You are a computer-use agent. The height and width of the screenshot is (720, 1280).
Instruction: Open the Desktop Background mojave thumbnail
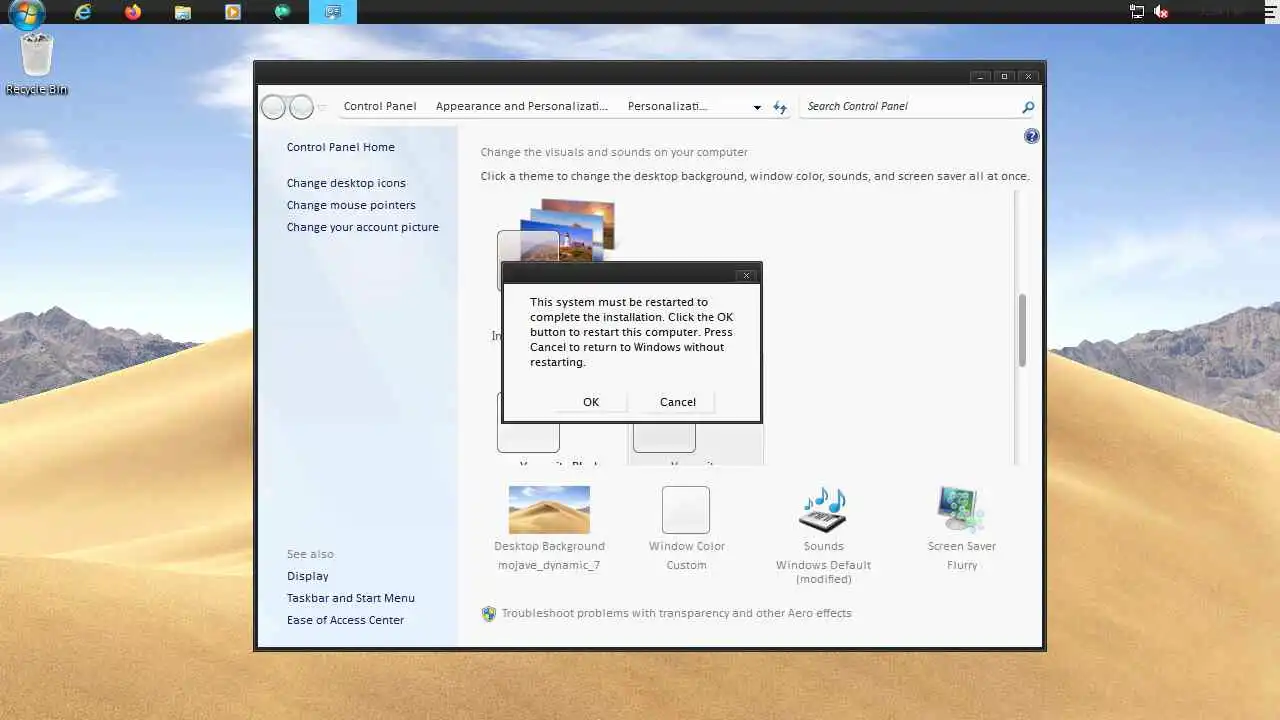pyautogui.click(x=549, y=510)
